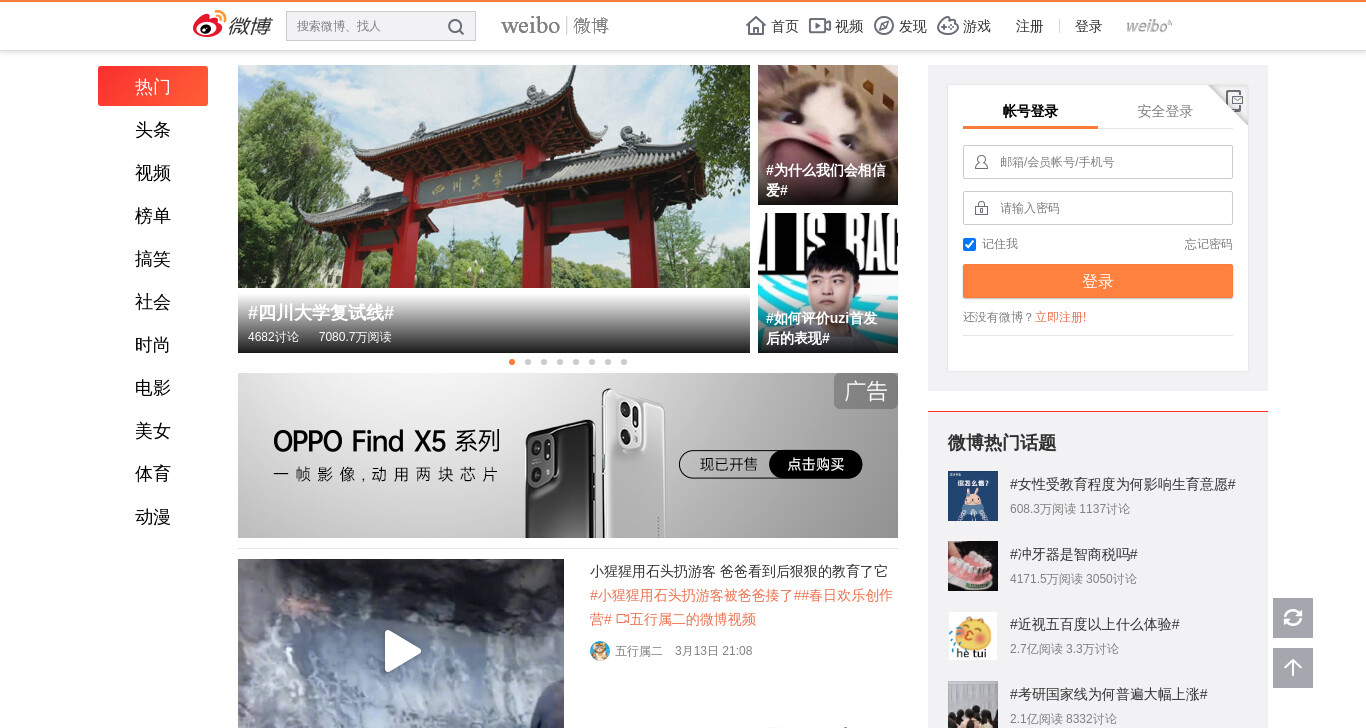Select the 安全登录 tab
Image resolution: width=1366 pixels, height=728 pixels.
[1165, 112]
